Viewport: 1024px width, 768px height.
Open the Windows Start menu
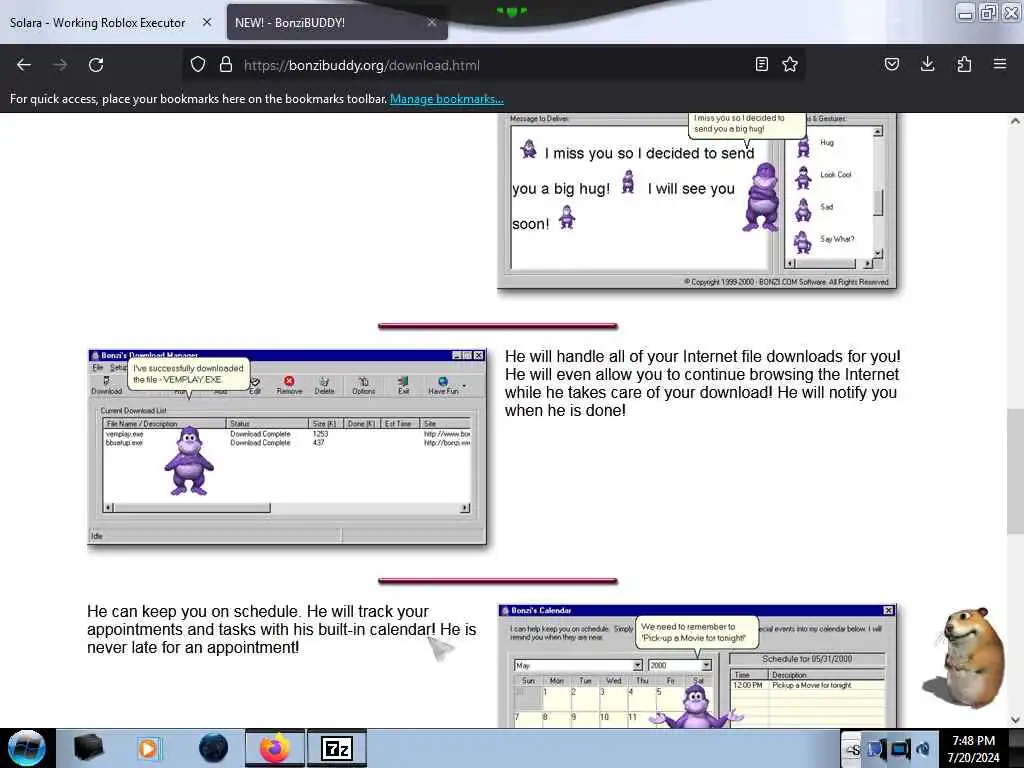pyautogui.click(x=27, y=748)
